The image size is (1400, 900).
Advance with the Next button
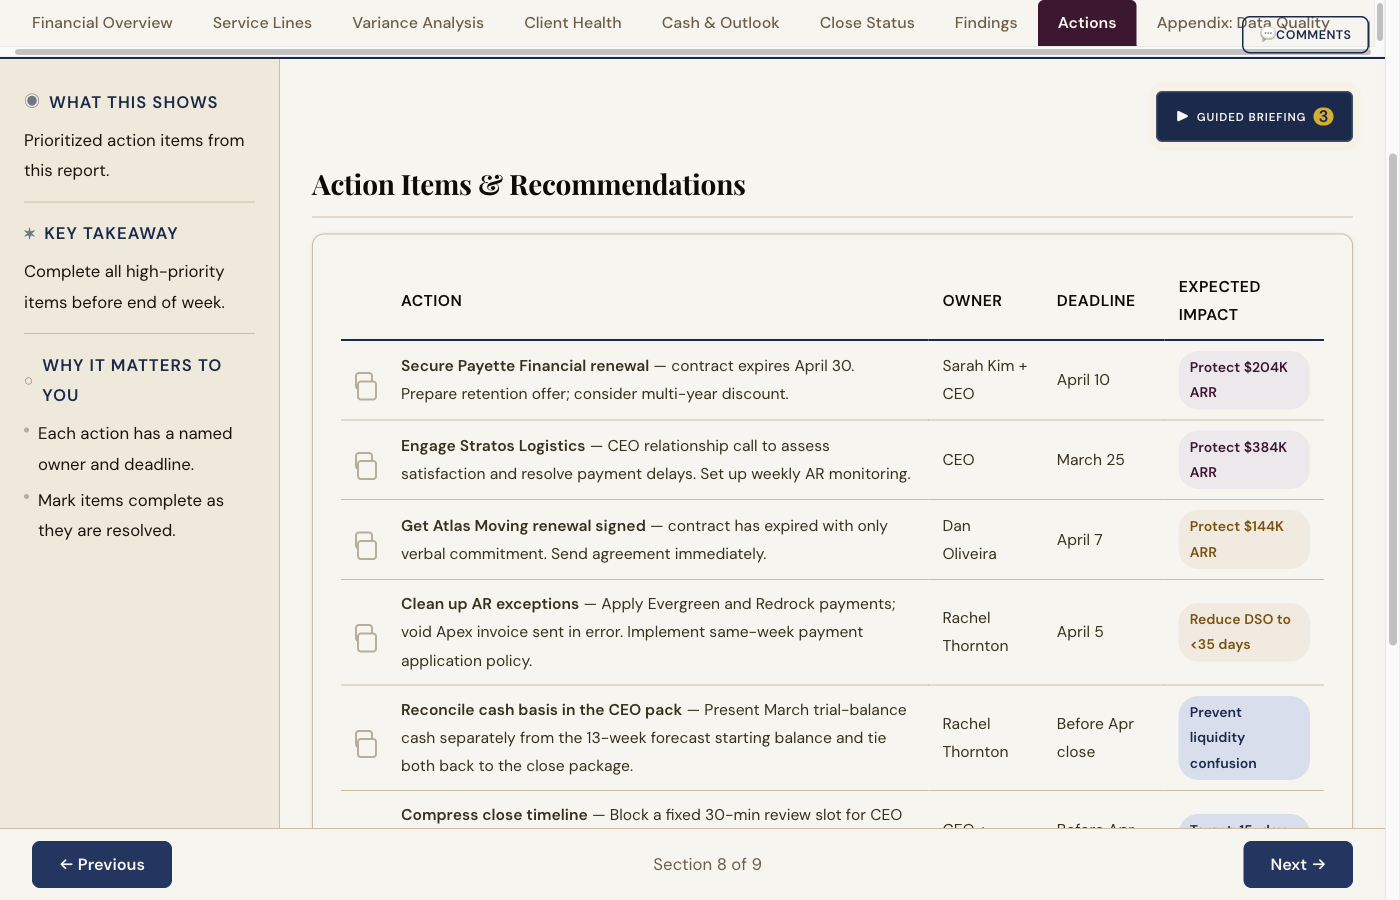pyautogui.click(x=1298, y=865)
